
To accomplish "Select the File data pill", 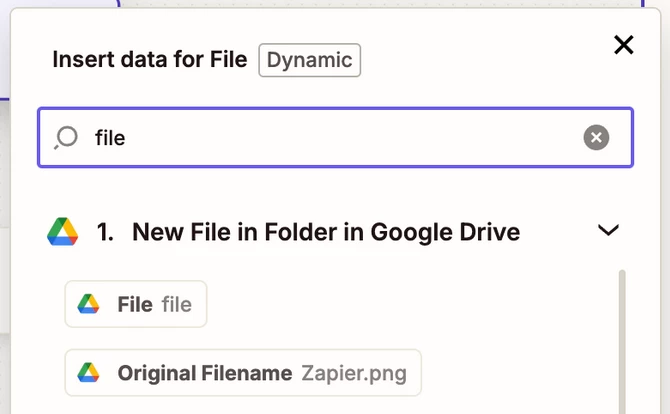I will coord(136,304).
